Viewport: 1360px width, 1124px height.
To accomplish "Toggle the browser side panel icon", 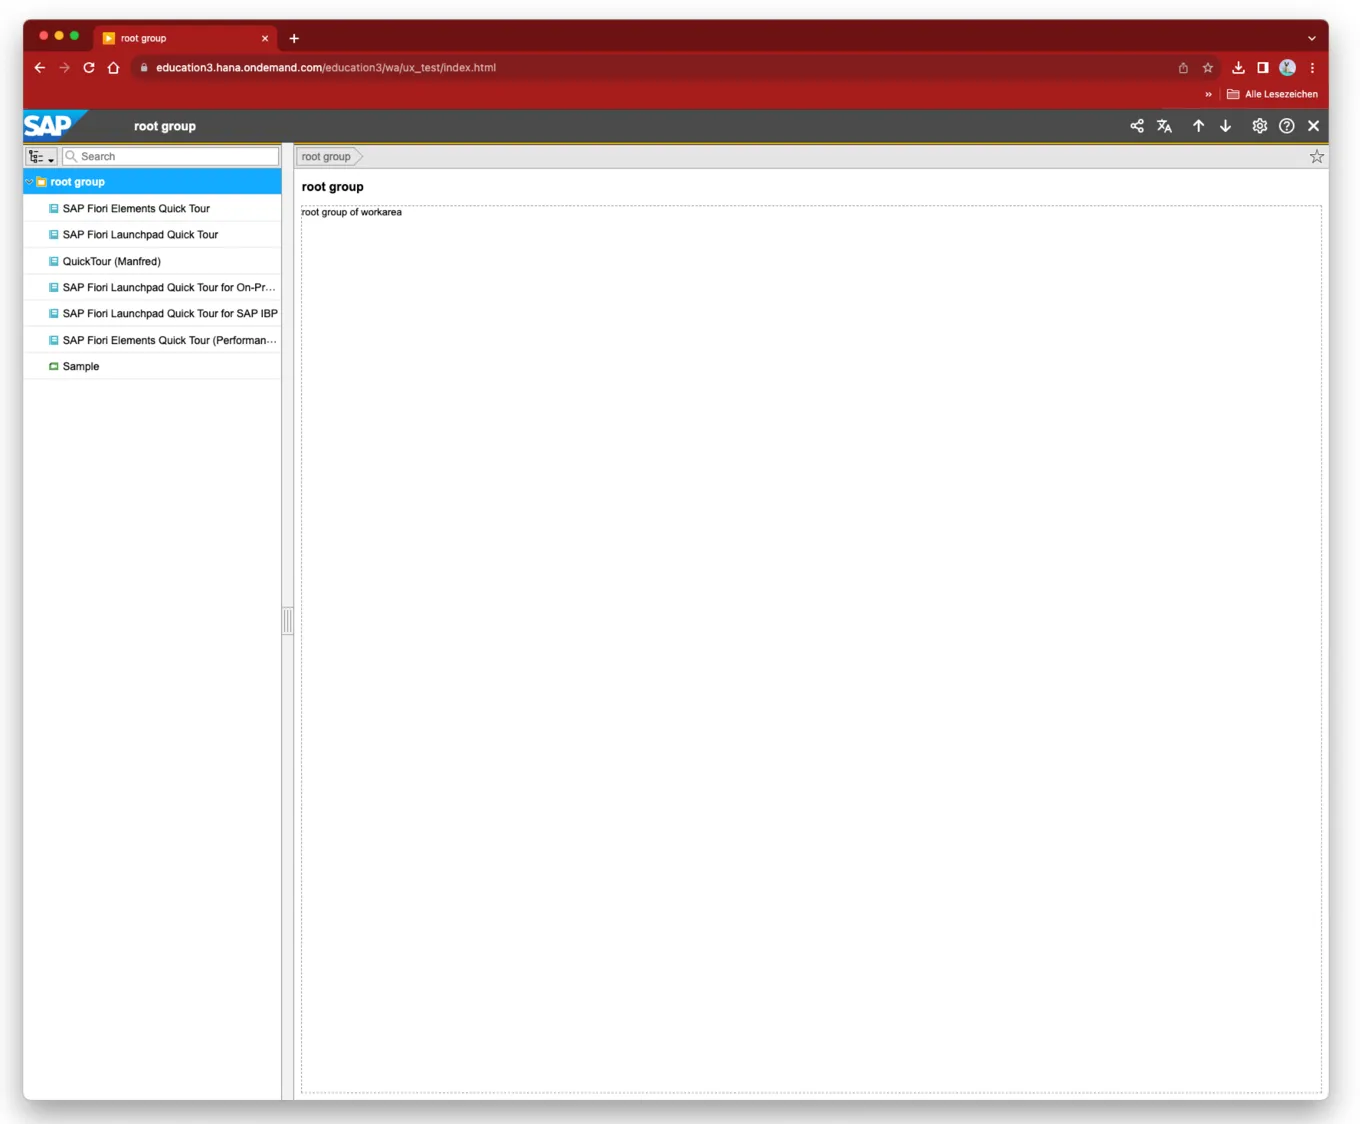I will click(1263, 68).
